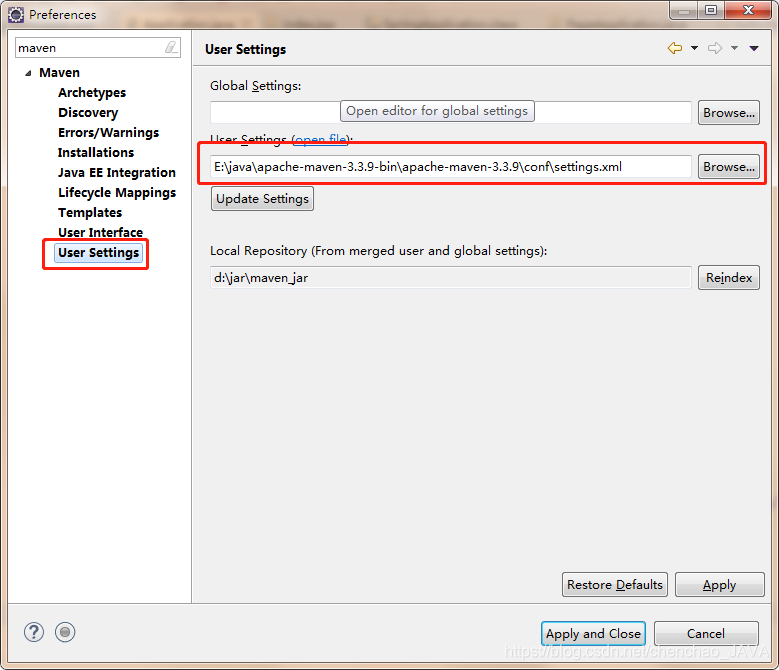This screenshot has height=670, width=779.
Task: Click the Reindex local repository button
Action: click(x=729, y=278)
